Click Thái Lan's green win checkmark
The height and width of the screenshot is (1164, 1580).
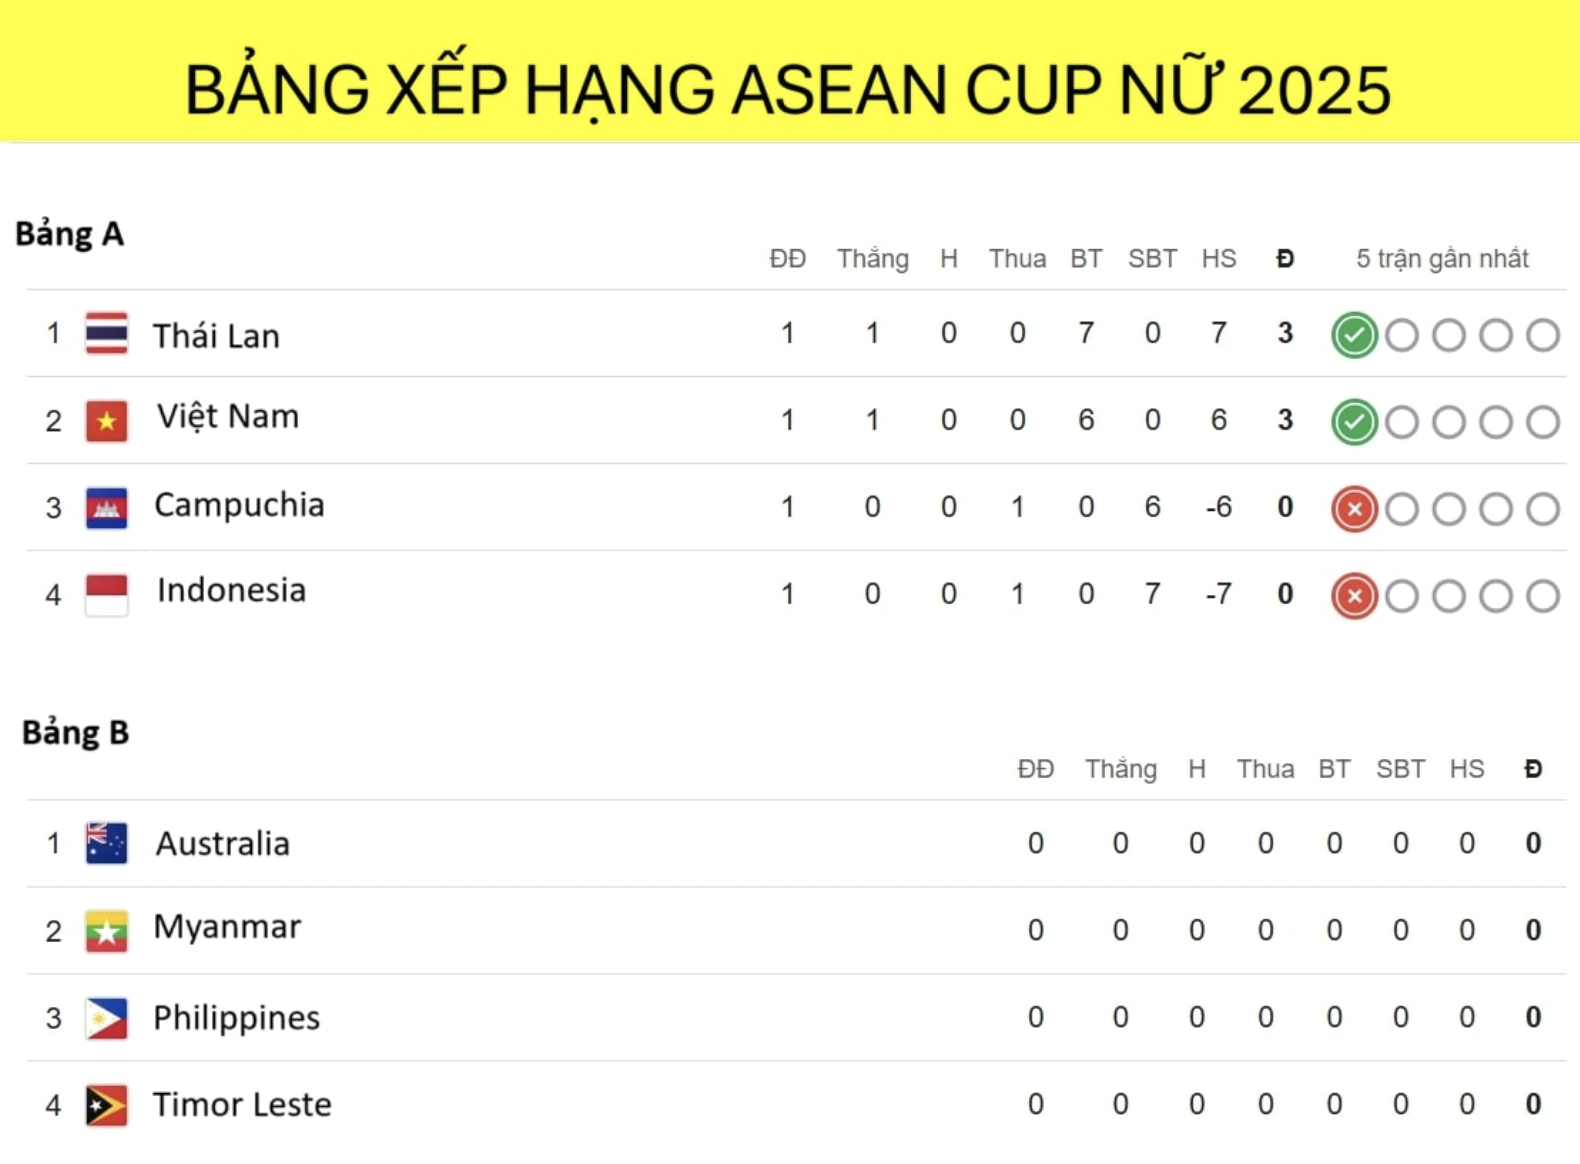pos(1354,335)
